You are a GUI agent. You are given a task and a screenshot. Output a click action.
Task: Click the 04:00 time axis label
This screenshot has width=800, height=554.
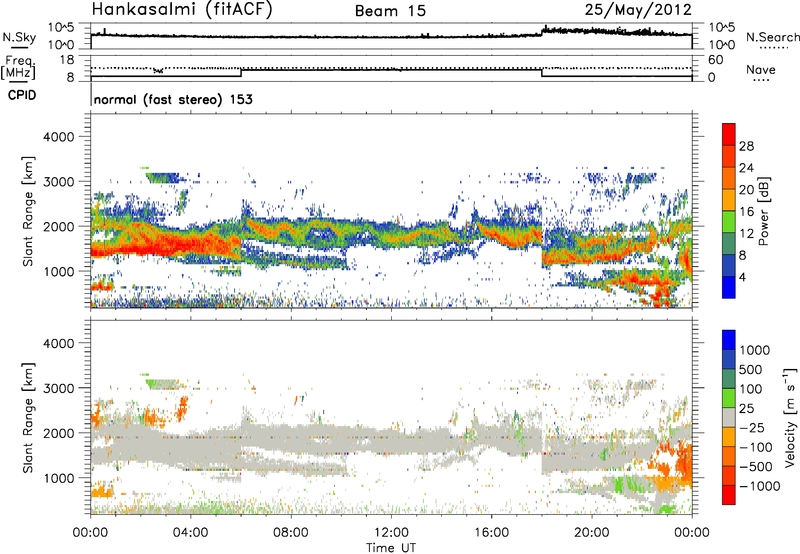[x=190, y=533]
